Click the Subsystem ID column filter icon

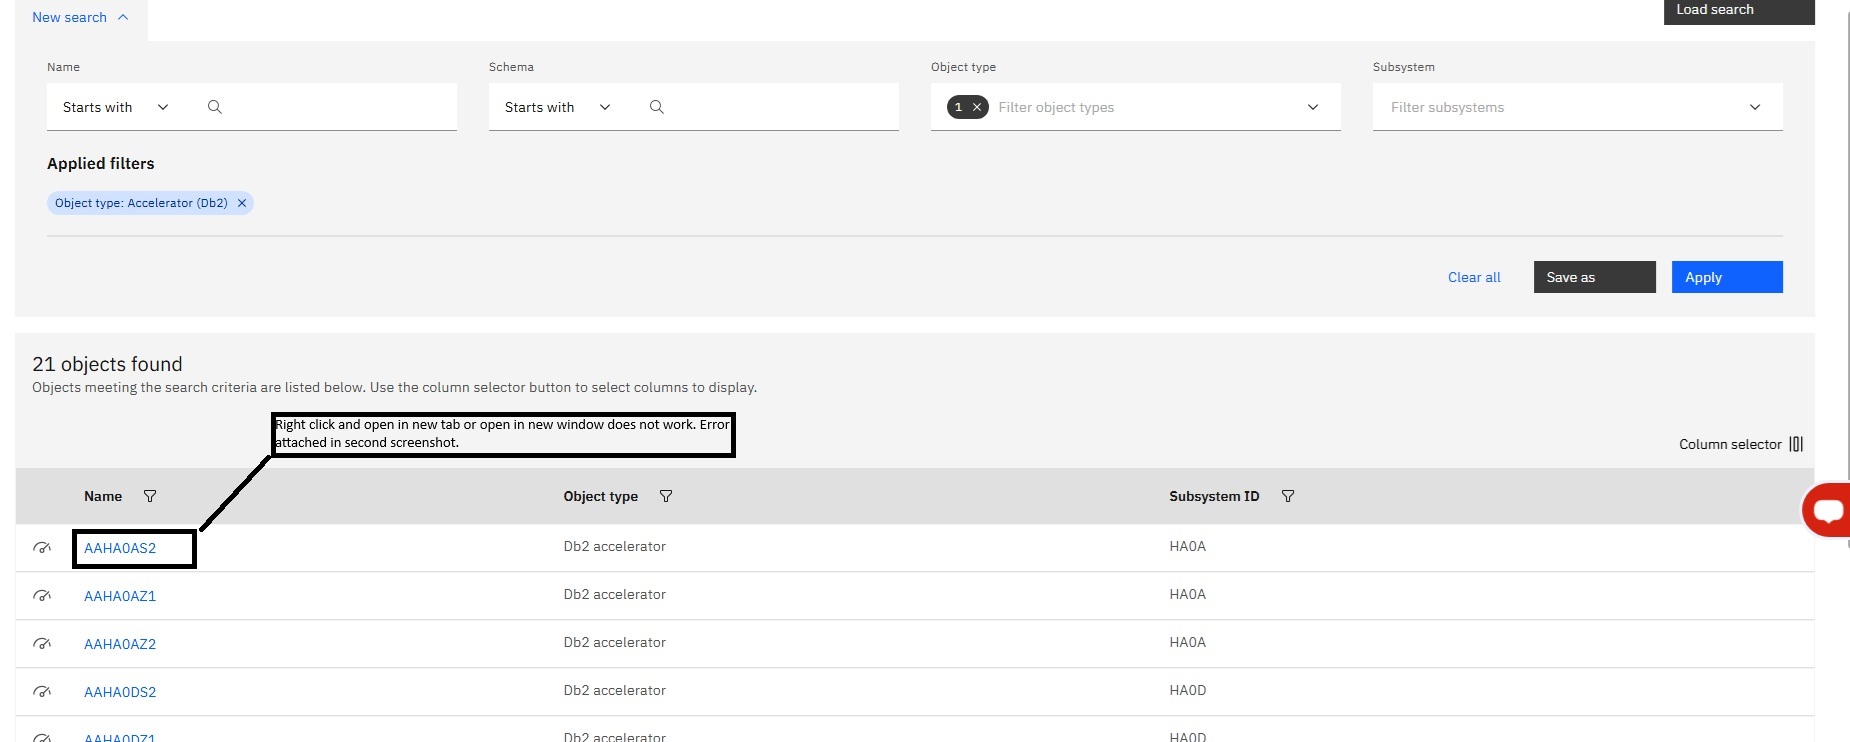tap(1288, 496)
